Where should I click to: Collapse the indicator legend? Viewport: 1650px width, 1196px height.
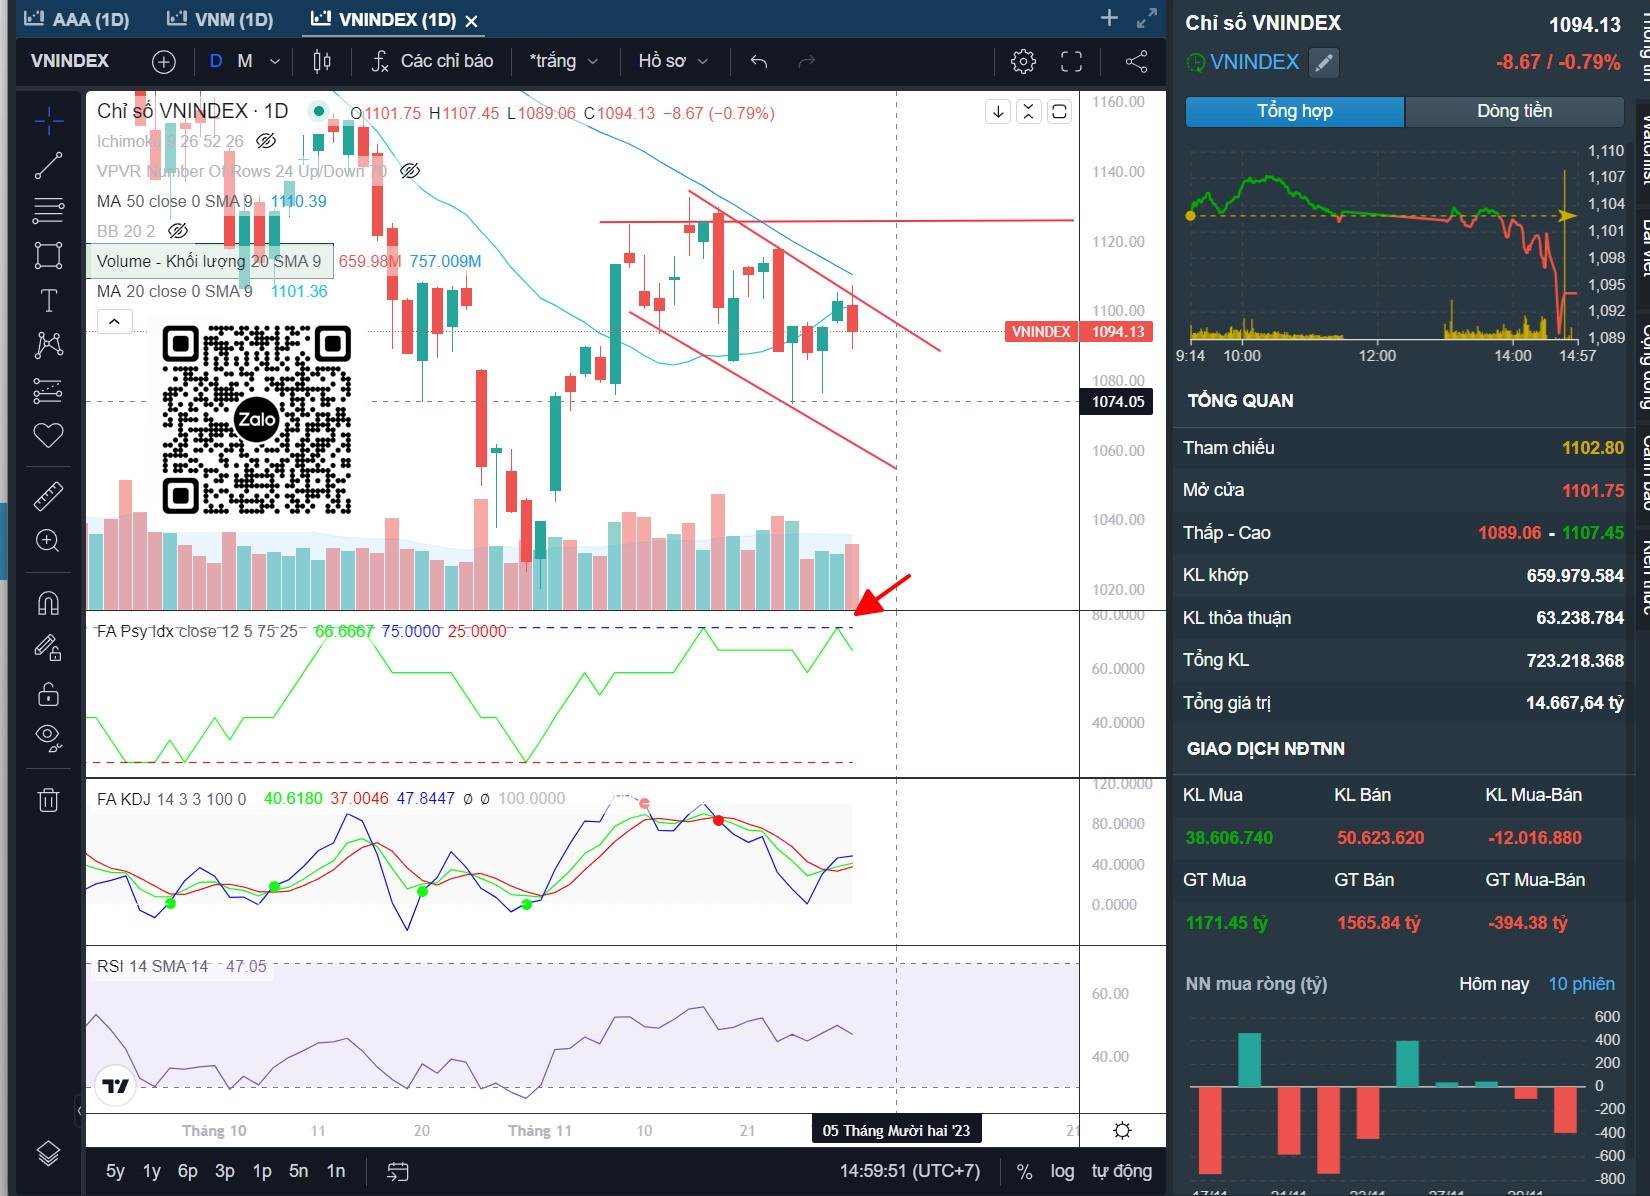tap(114, 321)
